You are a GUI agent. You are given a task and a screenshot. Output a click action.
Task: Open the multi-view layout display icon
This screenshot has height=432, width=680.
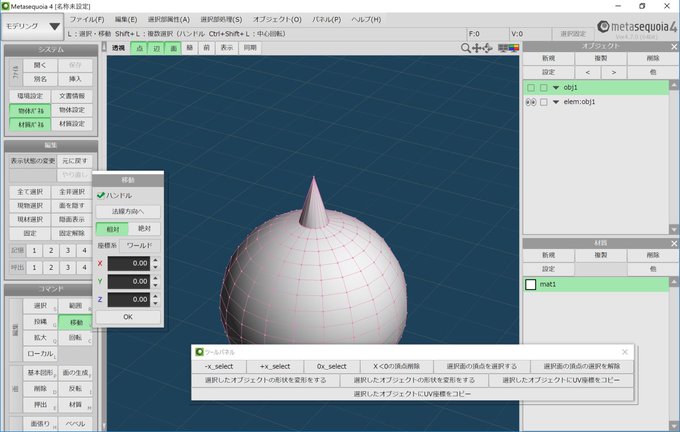pyautogui.click(x=503, y=48)
